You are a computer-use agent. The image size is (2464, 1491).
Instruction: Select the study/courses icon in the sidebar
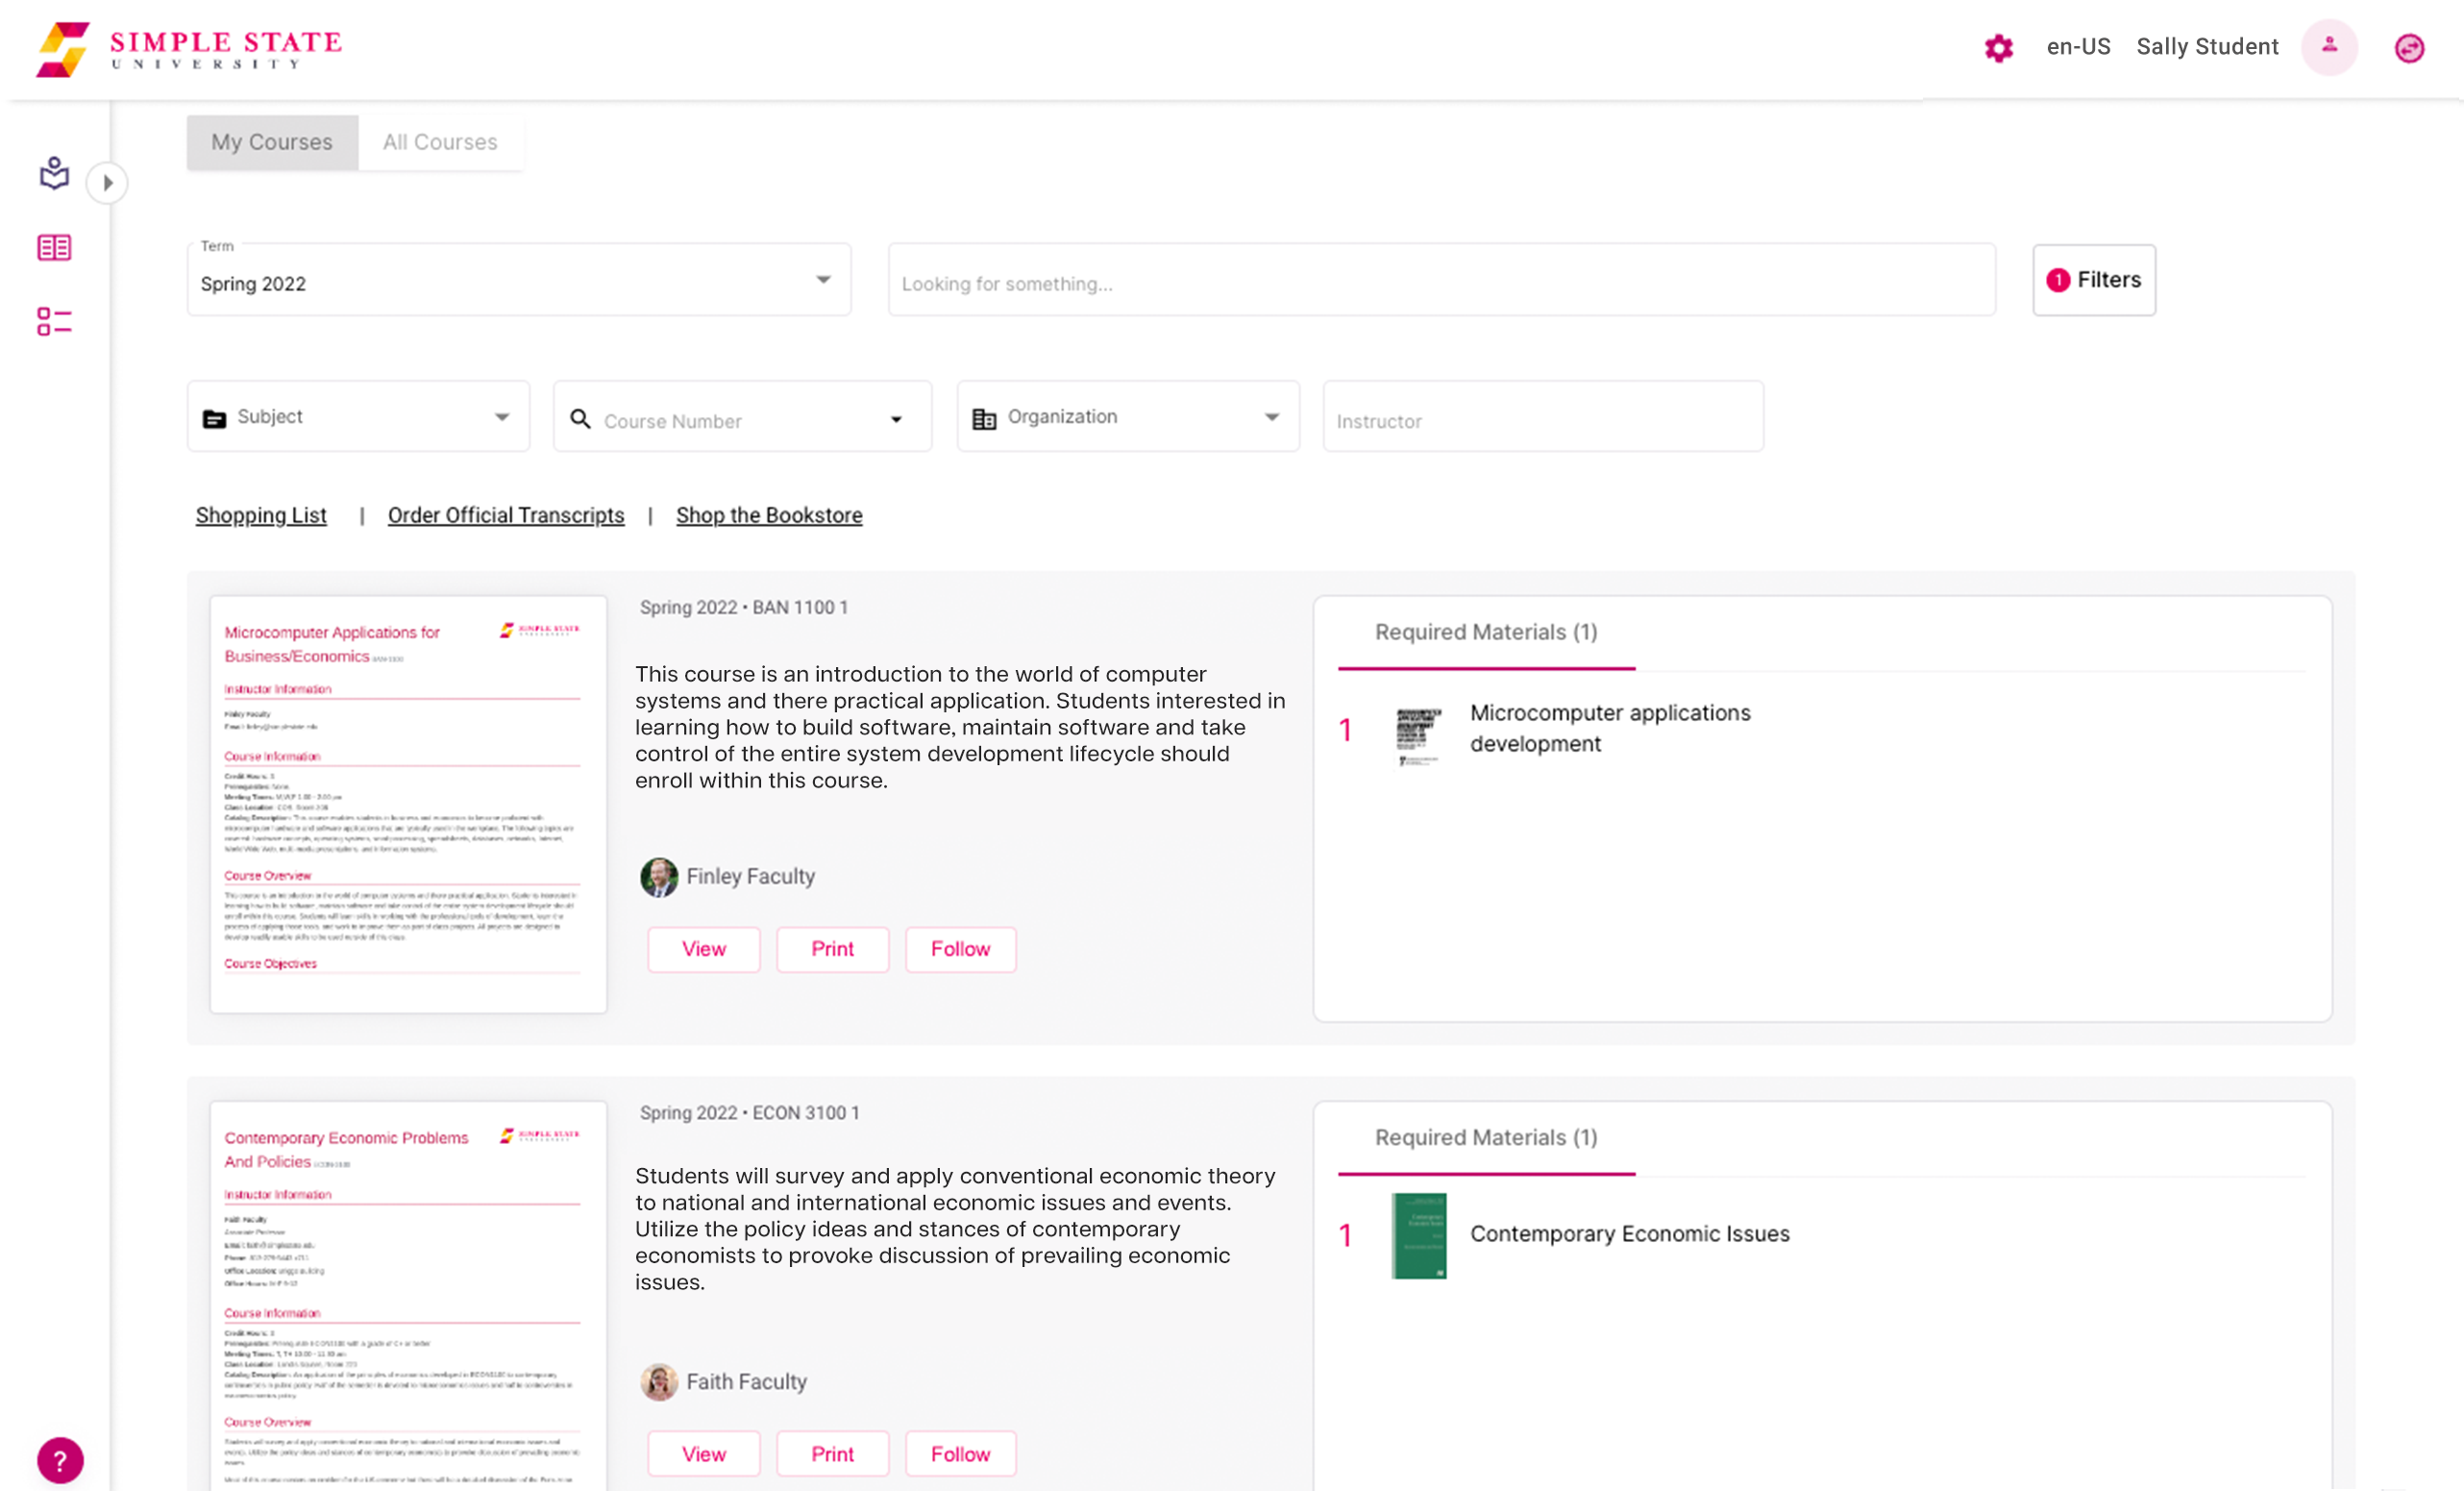coord(54,175)
